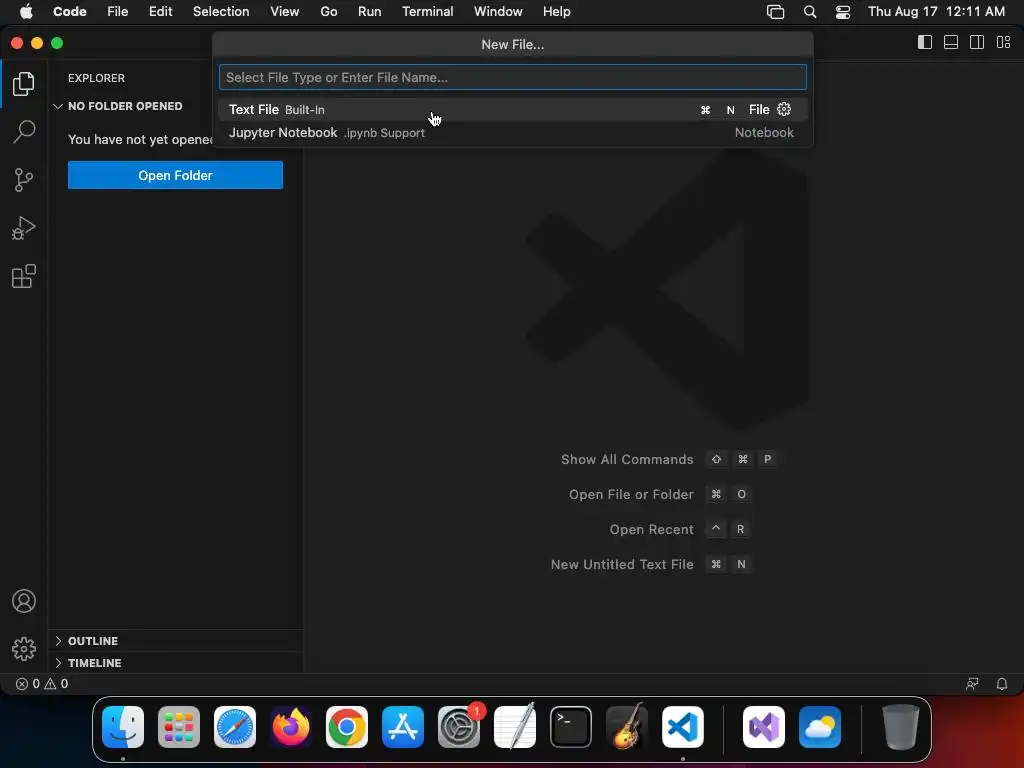Choose Text File Built-In option
The width and height of the screenshot is (1024, 768).
pos(513,109)
